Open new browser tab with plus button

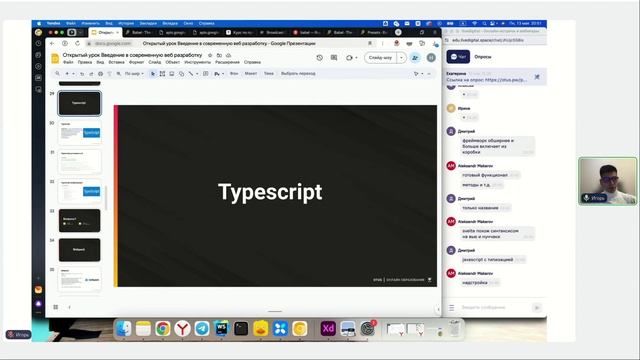(398, 32)
